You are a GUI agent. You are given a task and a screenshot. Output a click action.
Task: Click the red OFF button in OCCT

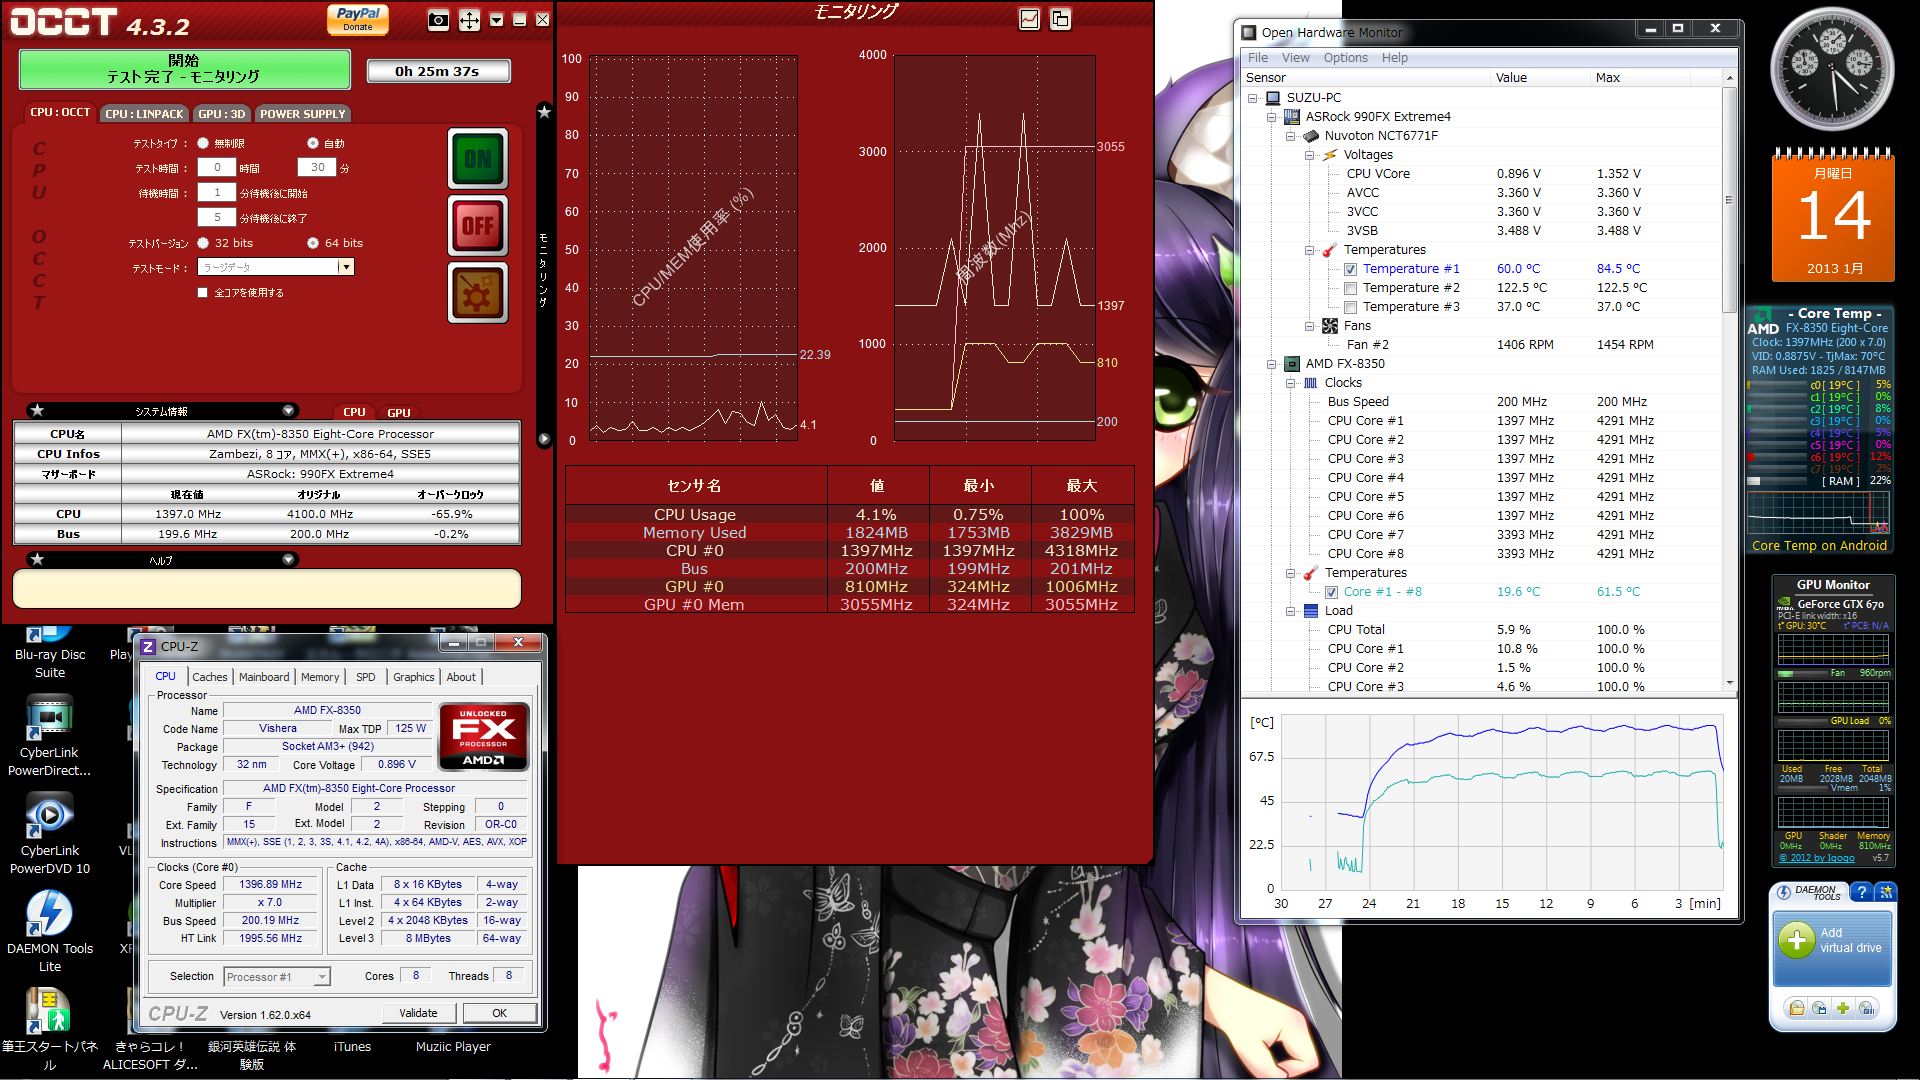(x=478, y=226)
